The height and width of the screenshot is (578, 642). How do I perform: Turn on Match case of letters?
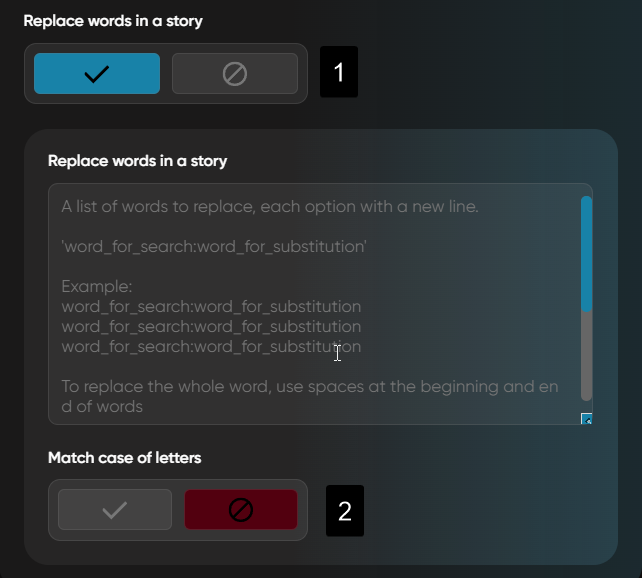[x=115, y=510]
